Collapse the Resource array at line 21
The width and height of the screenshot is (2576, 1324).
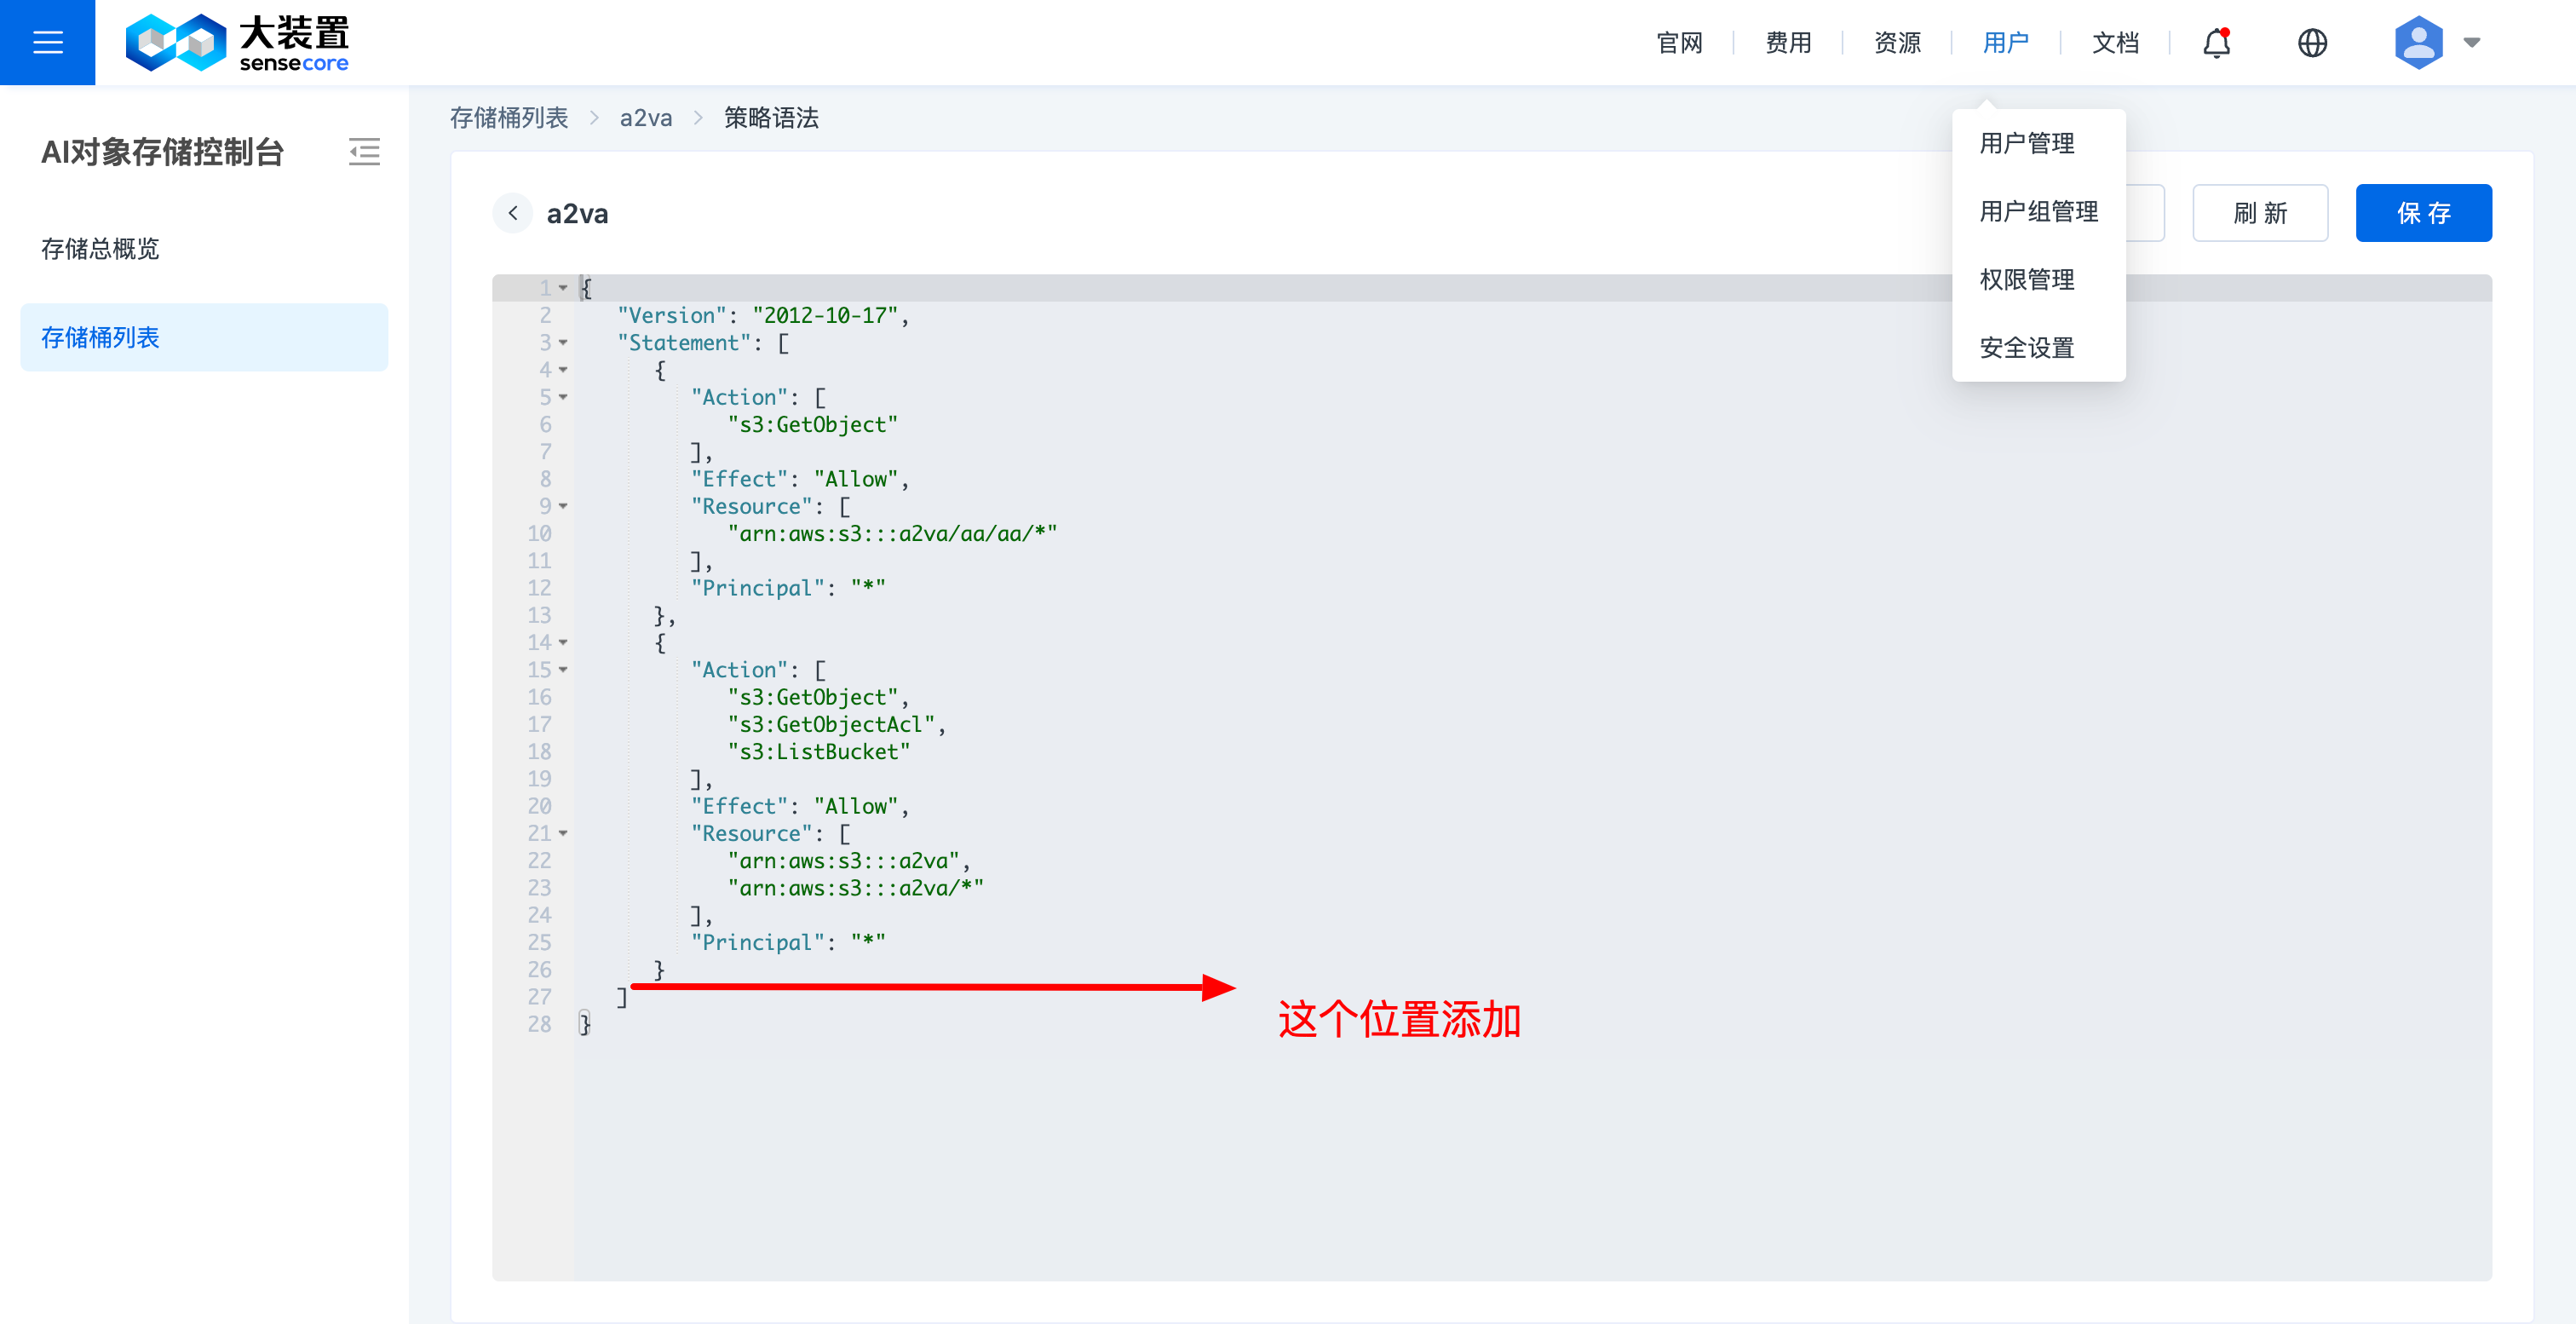564,833
